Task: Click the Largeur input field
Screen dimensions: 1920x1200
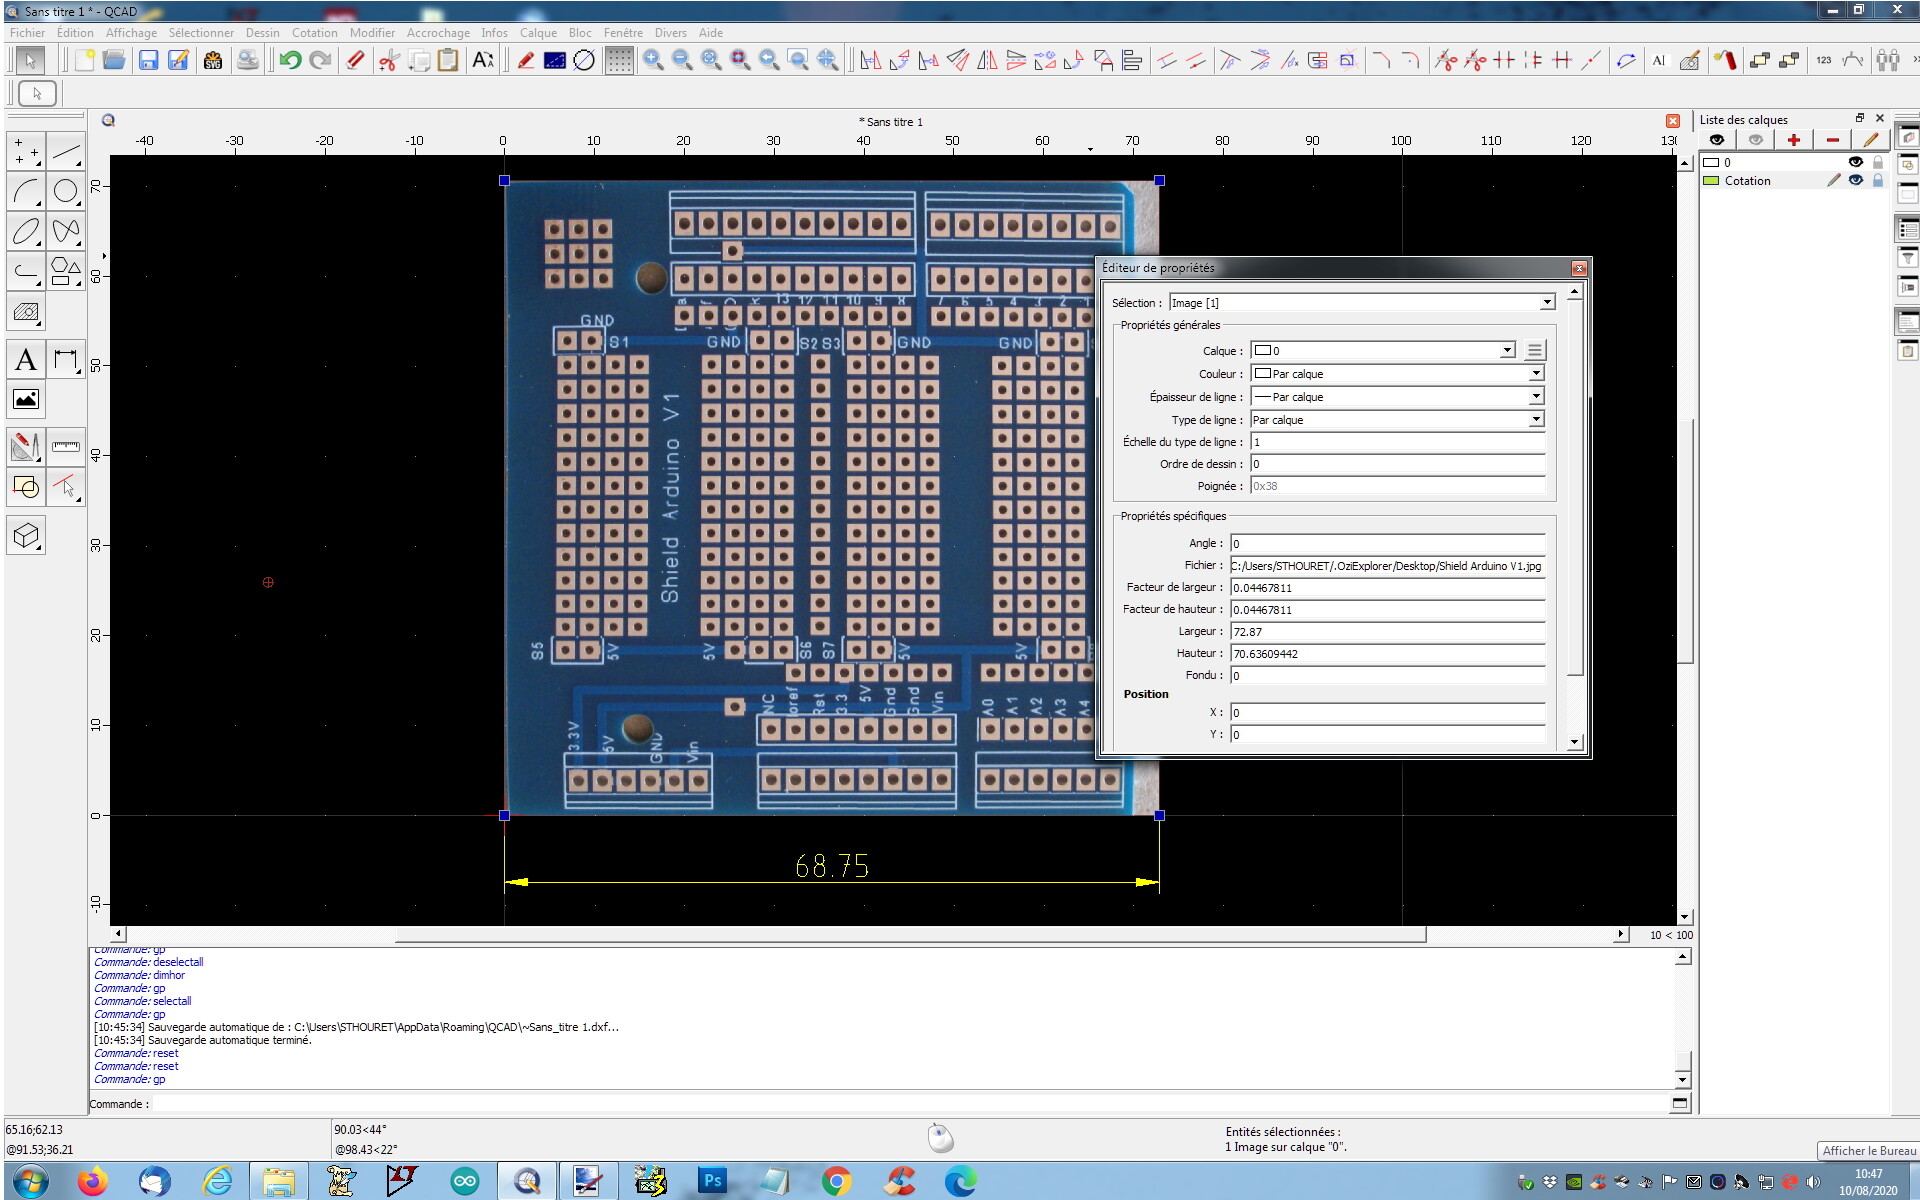Action: click(x=1388, y=632)
